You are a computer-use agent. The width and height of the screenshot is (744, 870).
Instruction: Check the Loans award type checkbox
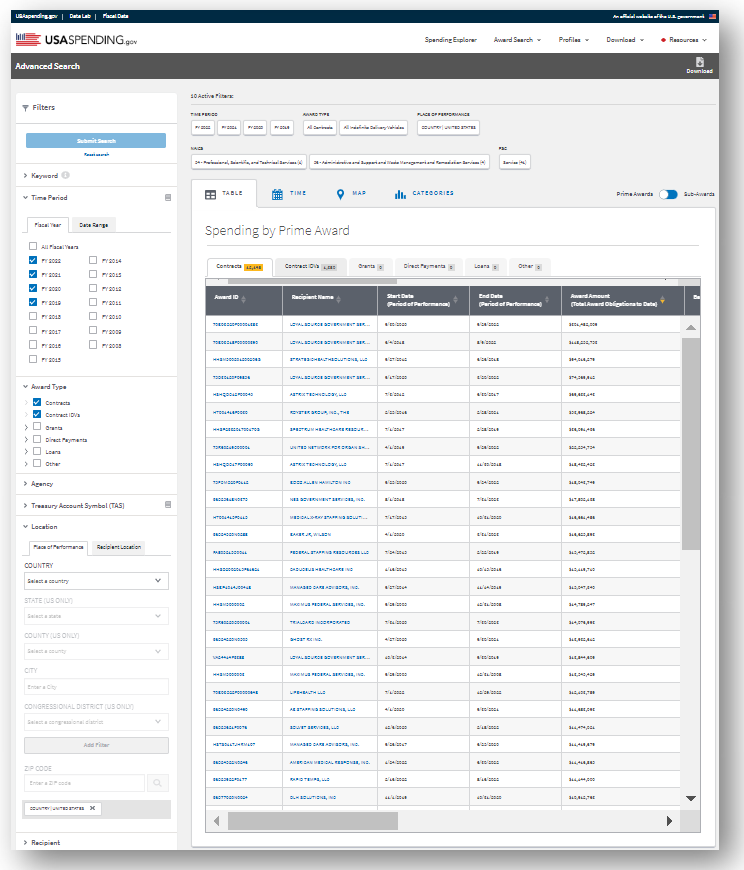37,451
